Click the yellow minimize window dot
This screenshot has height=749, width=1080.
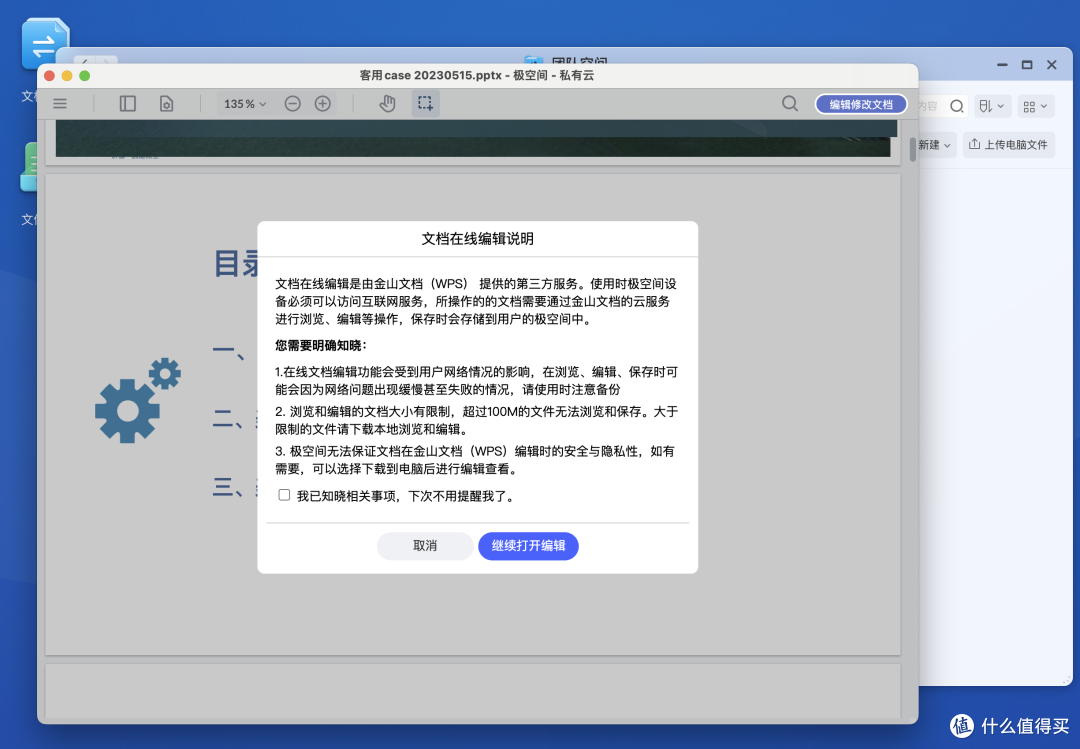click(67, 76)
